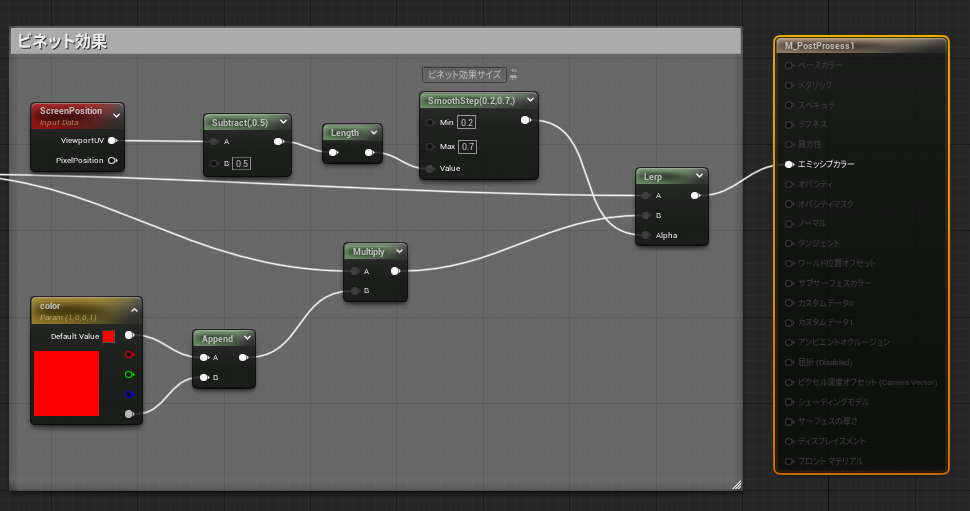This screenshot has width=970, height=511.
Task: Click the Default Value red color swatch
Action: [109, 337]
